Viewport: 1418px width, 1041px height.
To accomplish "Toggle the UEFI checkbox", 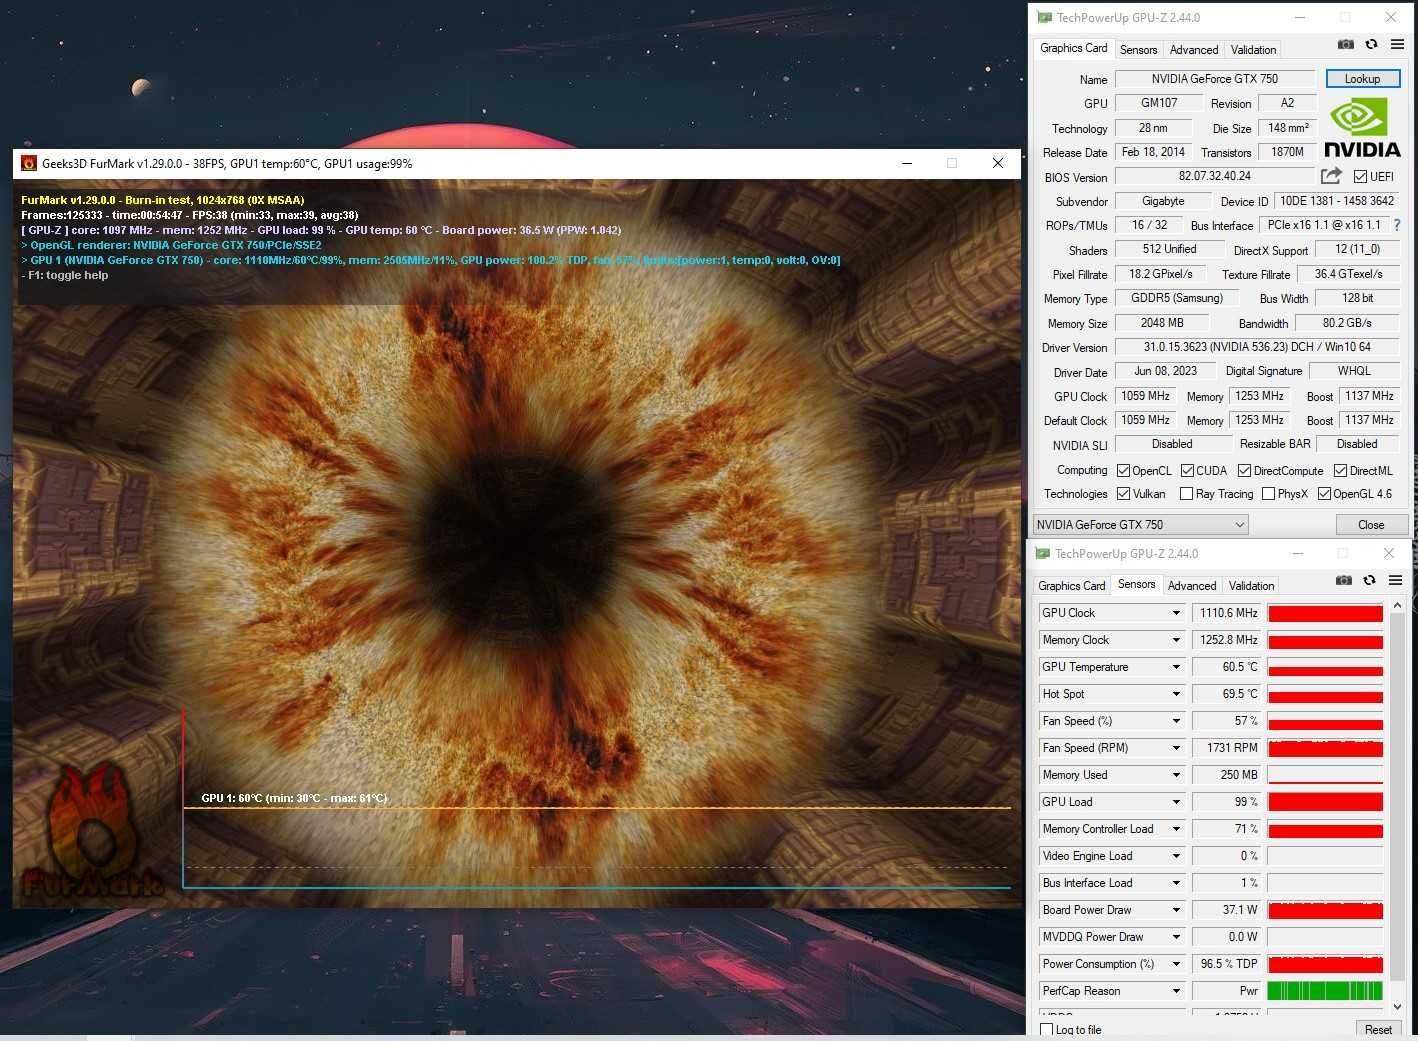I will pos(1360,177).
